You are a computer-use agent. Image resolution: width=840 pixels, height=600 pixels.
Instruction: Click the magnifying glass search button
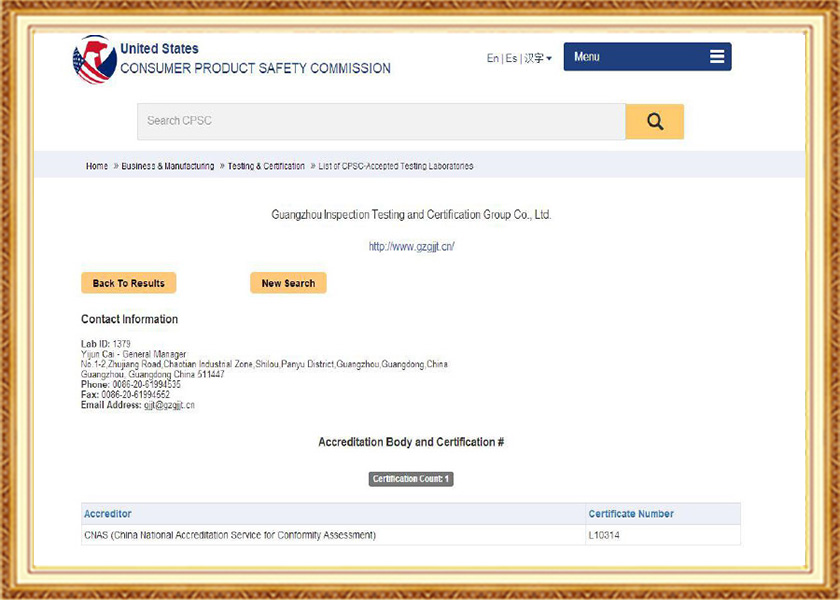click(x=655, y=122)
